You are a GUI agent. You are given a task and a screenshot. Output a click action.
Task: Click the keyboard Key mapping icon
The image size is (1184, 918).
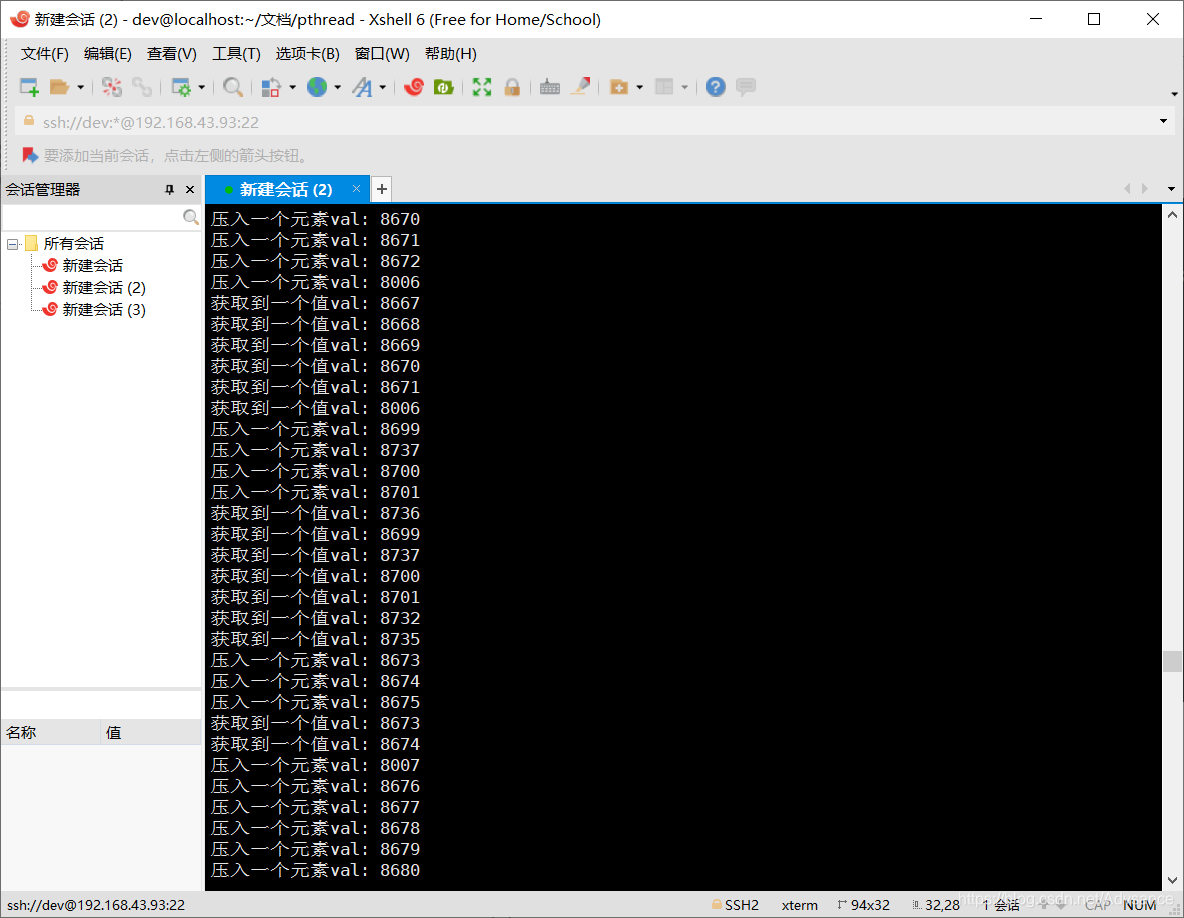[x=550, y=87]
